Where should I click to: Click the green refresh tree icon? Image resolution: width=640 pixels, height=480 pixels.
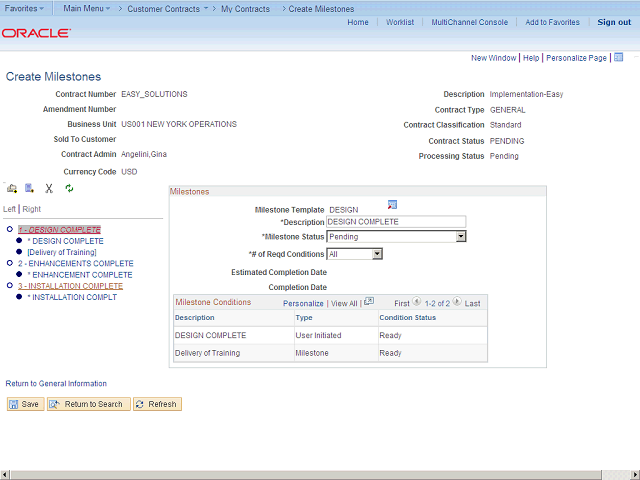pos(69,188)
